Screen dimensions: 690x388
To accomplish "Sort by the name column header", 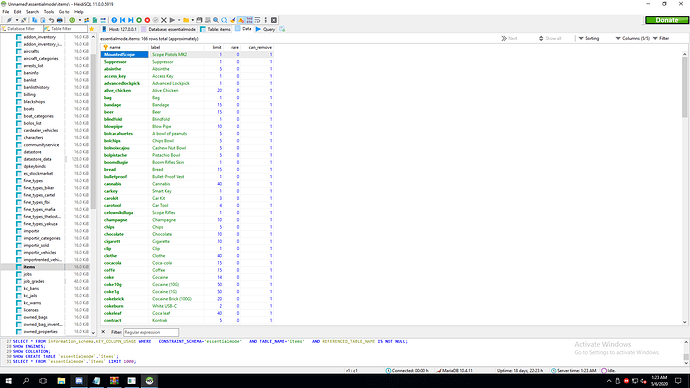I will [125, 47].
